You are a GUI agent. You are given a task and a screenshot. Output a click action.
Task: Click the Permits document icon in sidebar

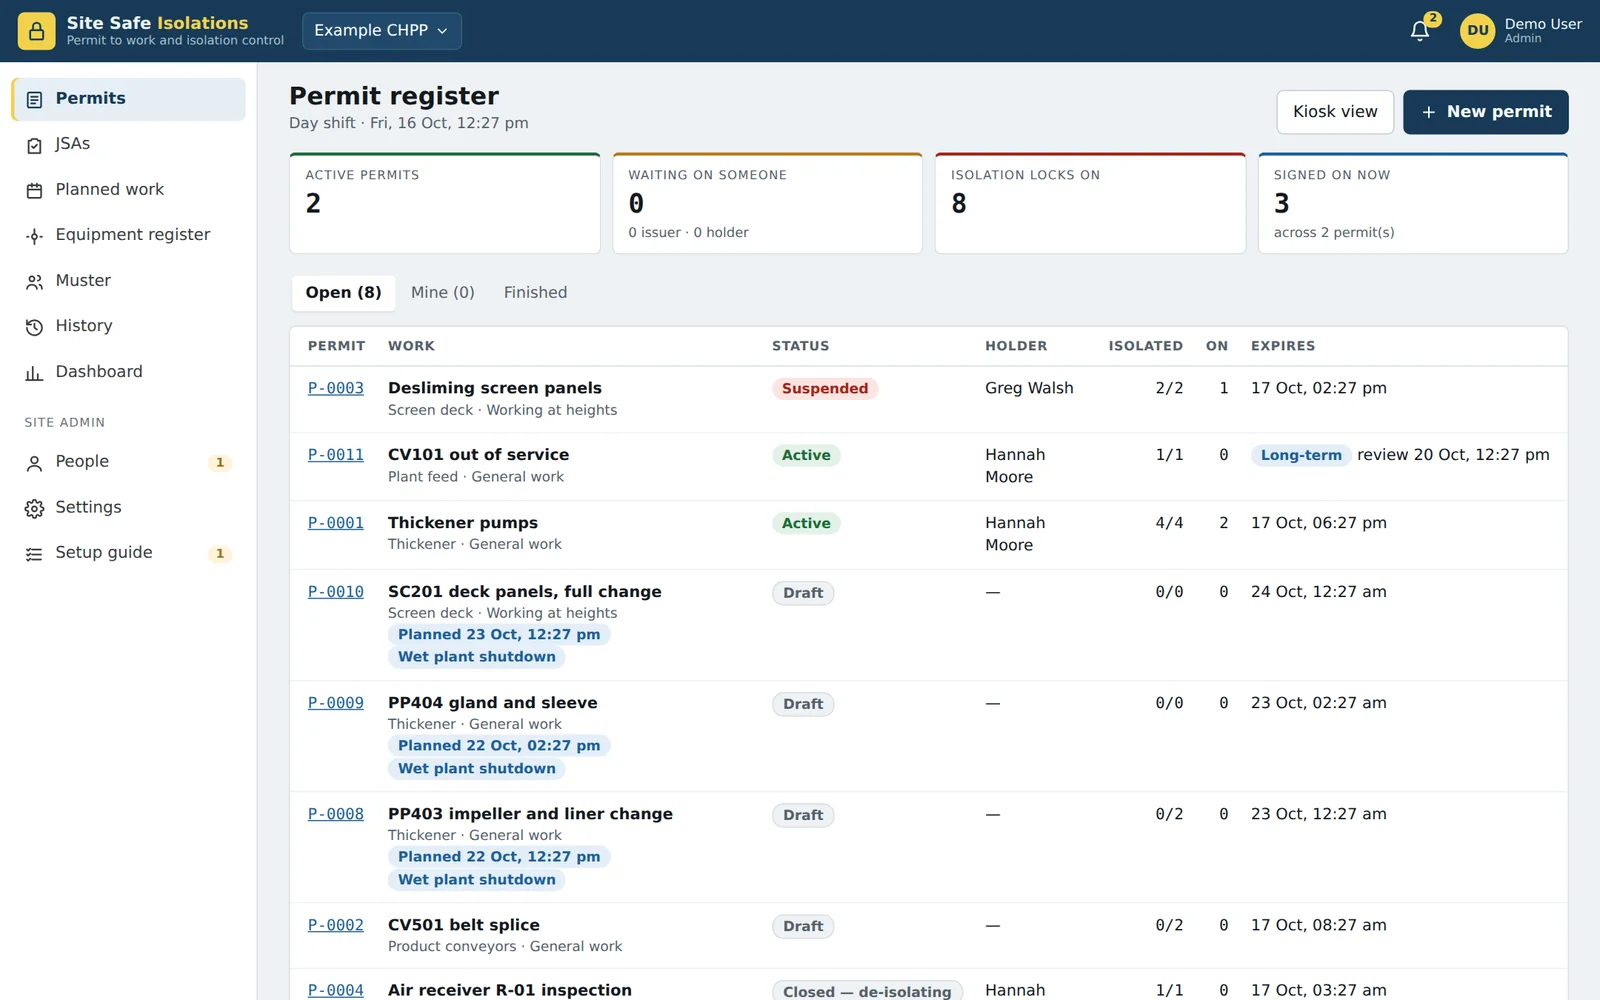34,99
